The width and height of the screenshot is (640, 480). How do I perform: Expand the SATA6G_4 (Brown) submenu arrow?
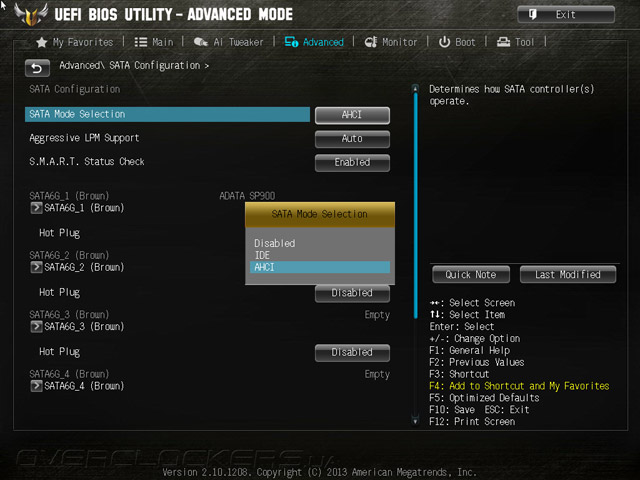tap(36, 386)
